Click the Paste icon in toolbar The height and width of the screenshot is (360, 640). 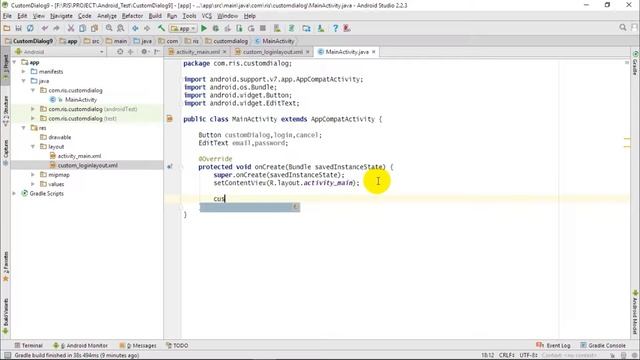pos(94,28)
